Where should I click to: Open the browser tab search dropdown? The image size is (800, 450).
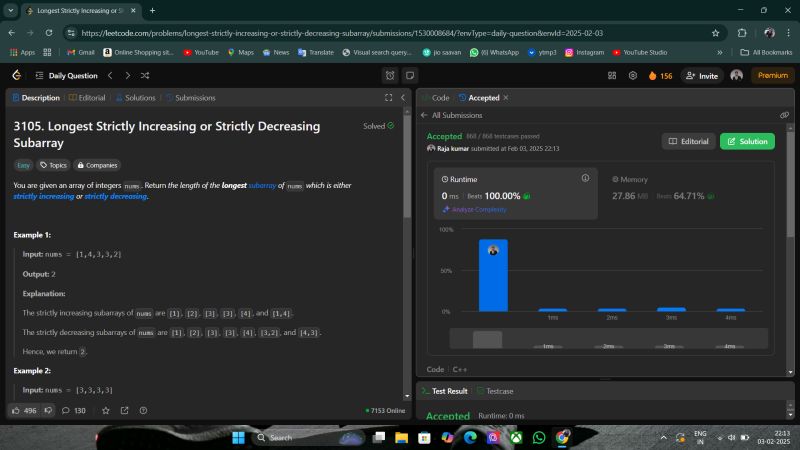pos(11,10)
